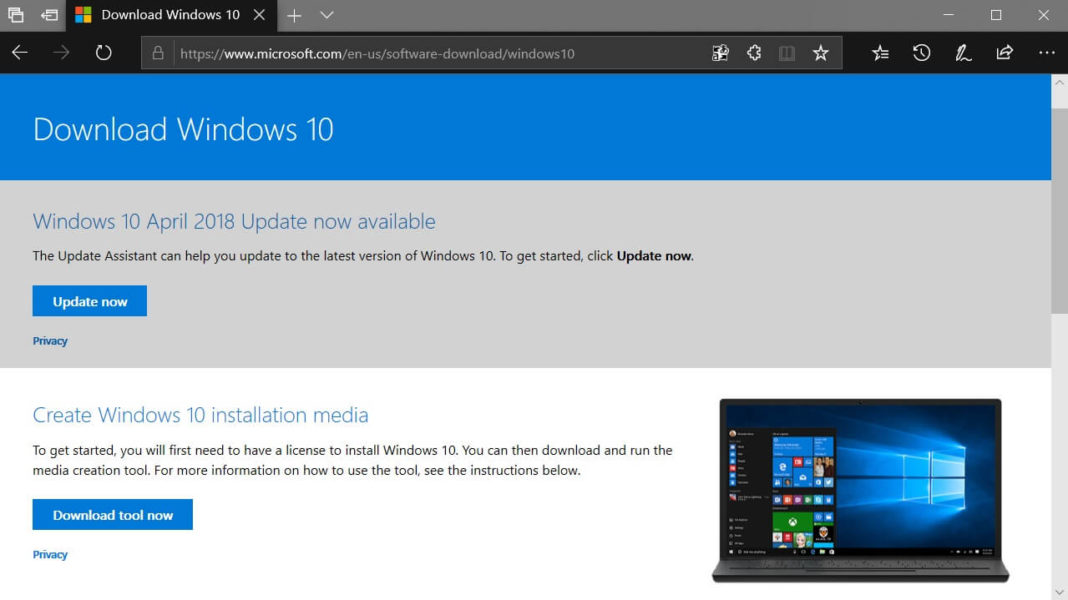The image size is (1068, 600).
Task: Select the Download Windows 10 tab
Action: (170, 15)
